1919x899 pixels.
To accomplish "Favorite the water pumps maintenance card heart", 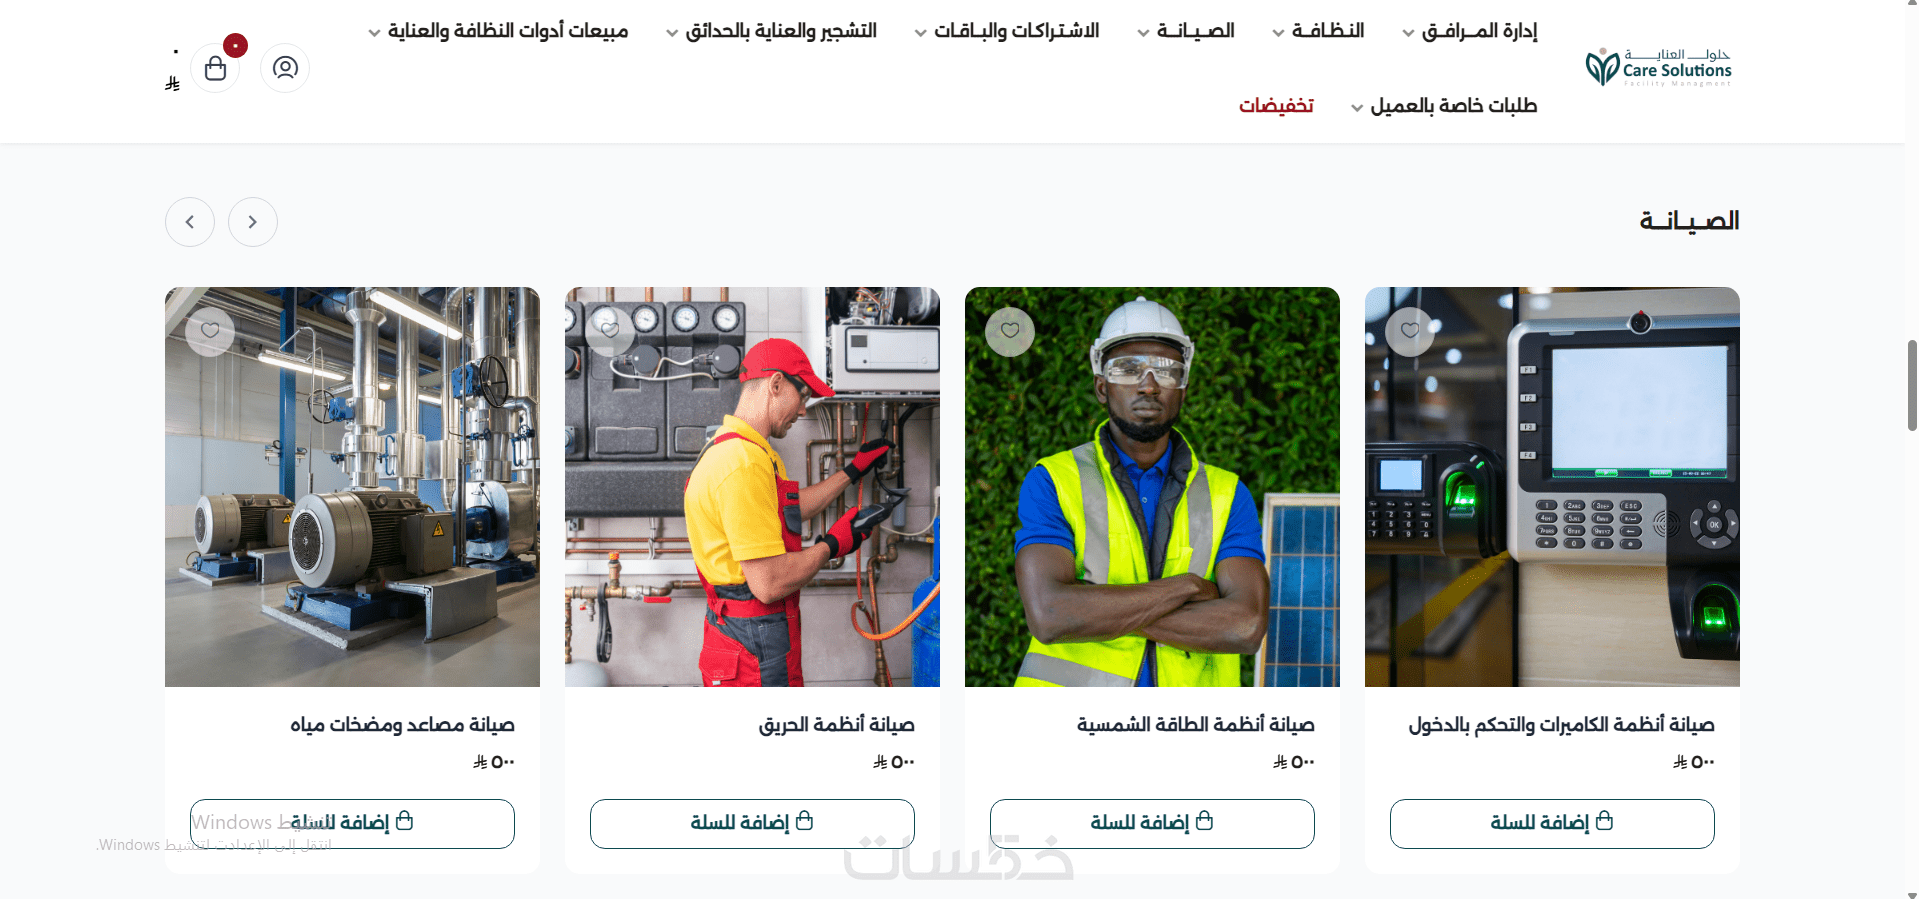I will click(210, 331).
